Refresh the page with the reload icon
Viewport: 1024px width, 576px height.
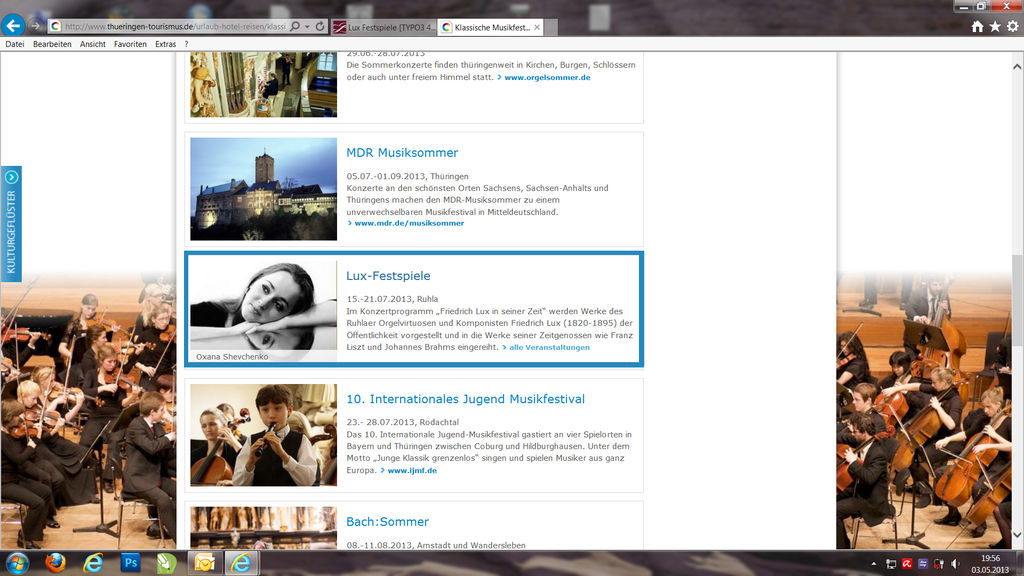[x=320, y=26]
